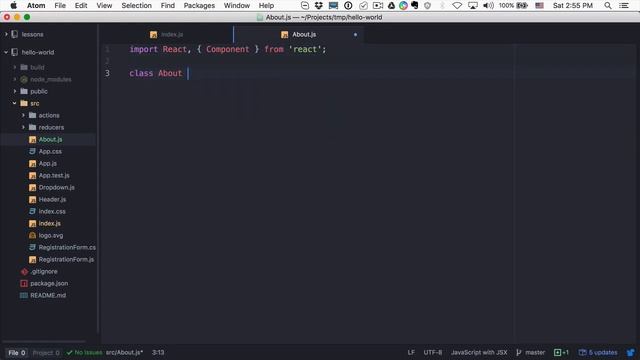Open the 5 updates package notice
The height and width of the screenshot is (360, 640).
pyautogui.click(x=598, y=353)
